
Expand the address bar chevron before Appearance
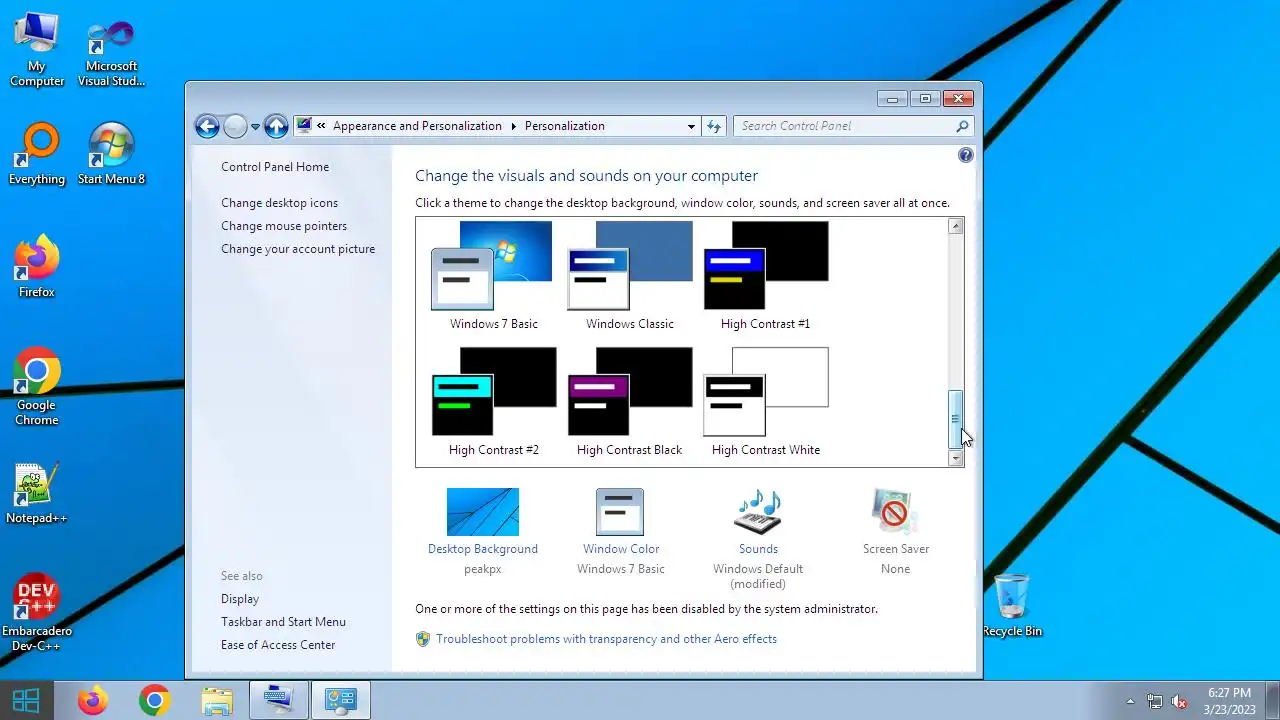(x=322, y=126)
